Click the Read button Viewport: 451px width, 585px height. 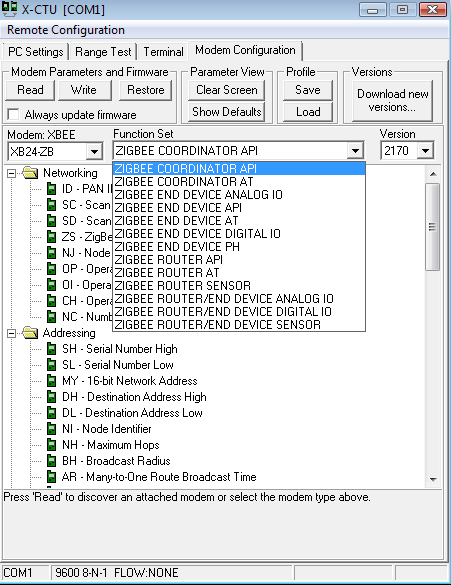(30, 90)
